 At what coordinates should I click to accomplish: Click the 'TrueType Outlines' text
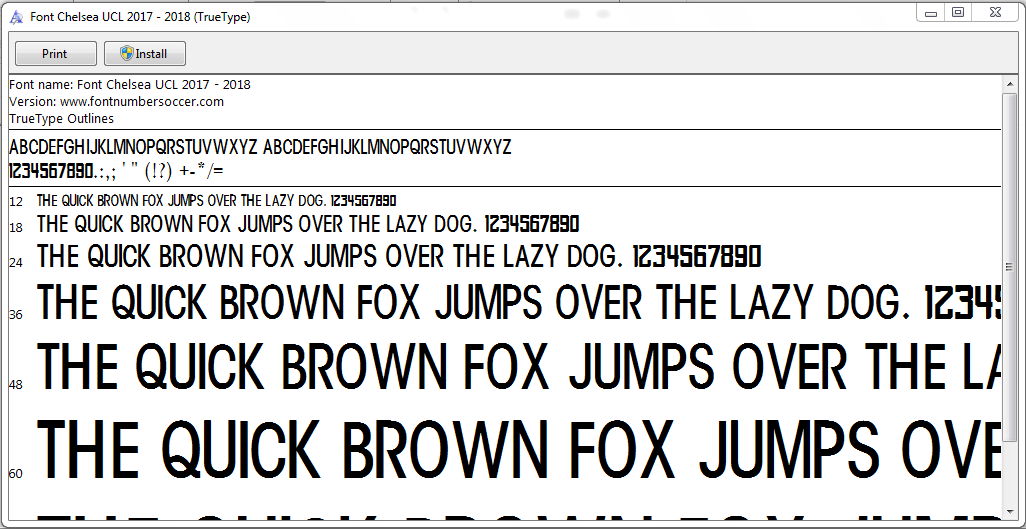click(62, 119)
